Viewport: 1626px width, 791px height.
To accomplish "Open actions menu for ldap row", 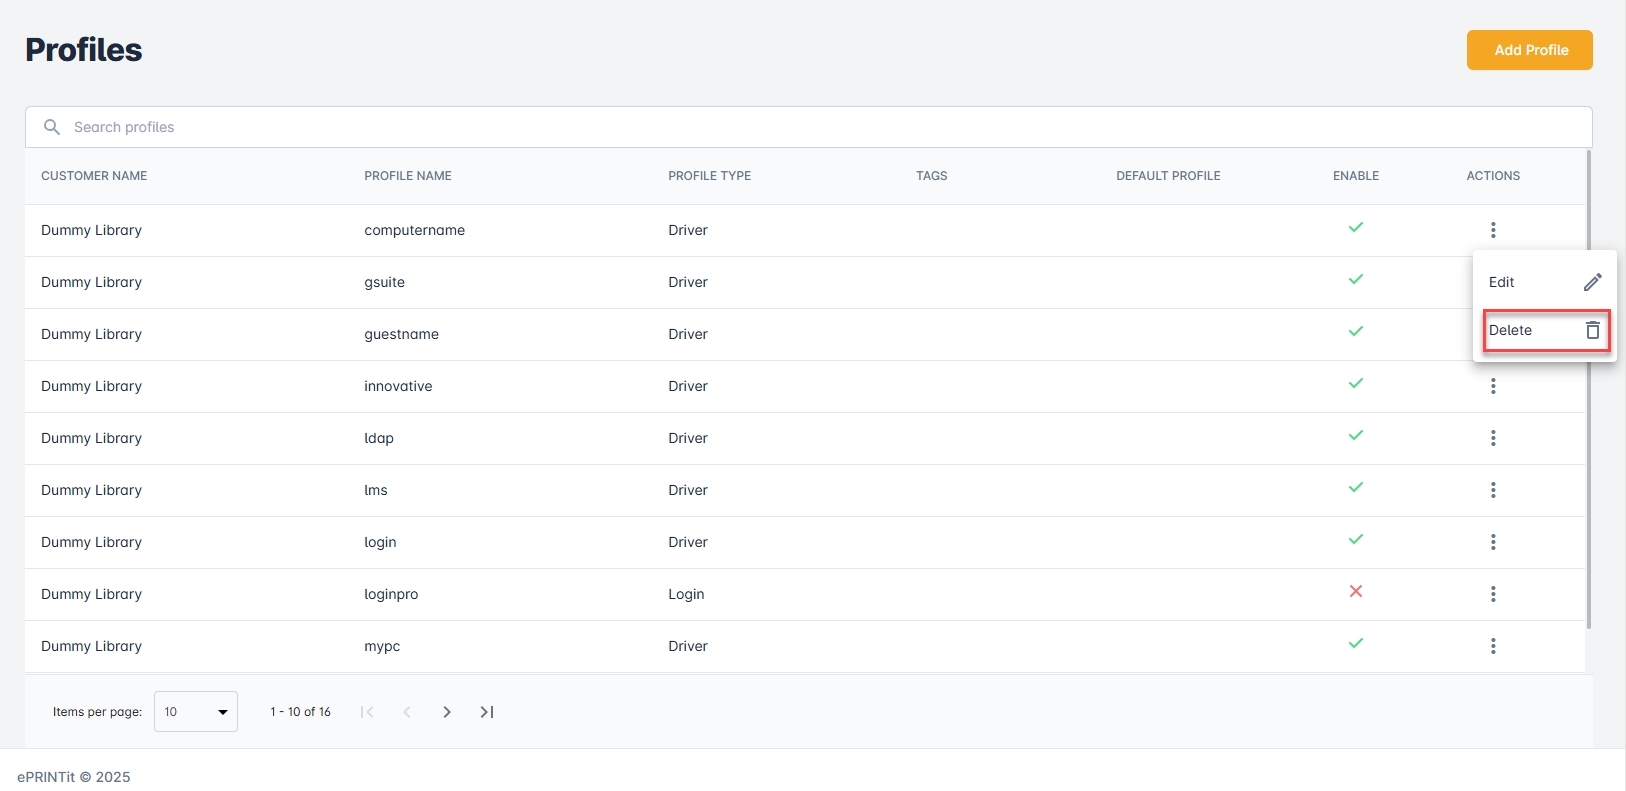I will (1493, 438).
